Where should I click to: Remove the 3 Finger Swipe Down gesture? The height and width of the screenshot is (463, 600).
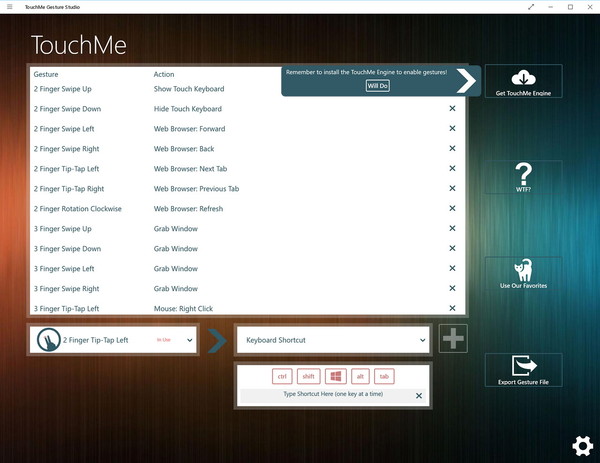452,248
